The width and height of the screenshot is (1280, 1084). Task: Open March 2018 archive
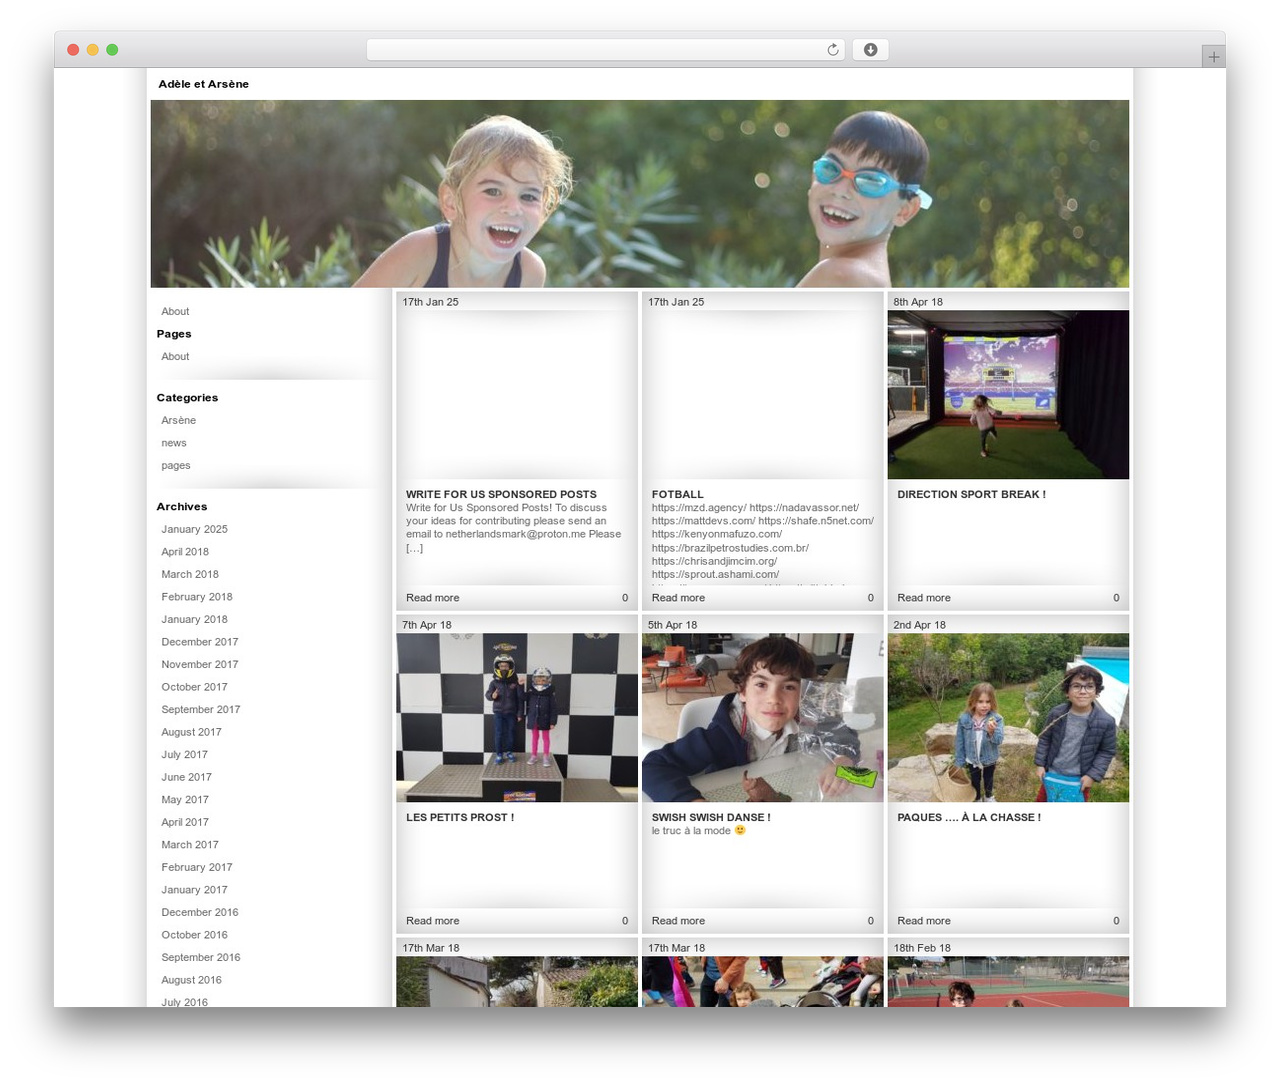pos(190,574)
